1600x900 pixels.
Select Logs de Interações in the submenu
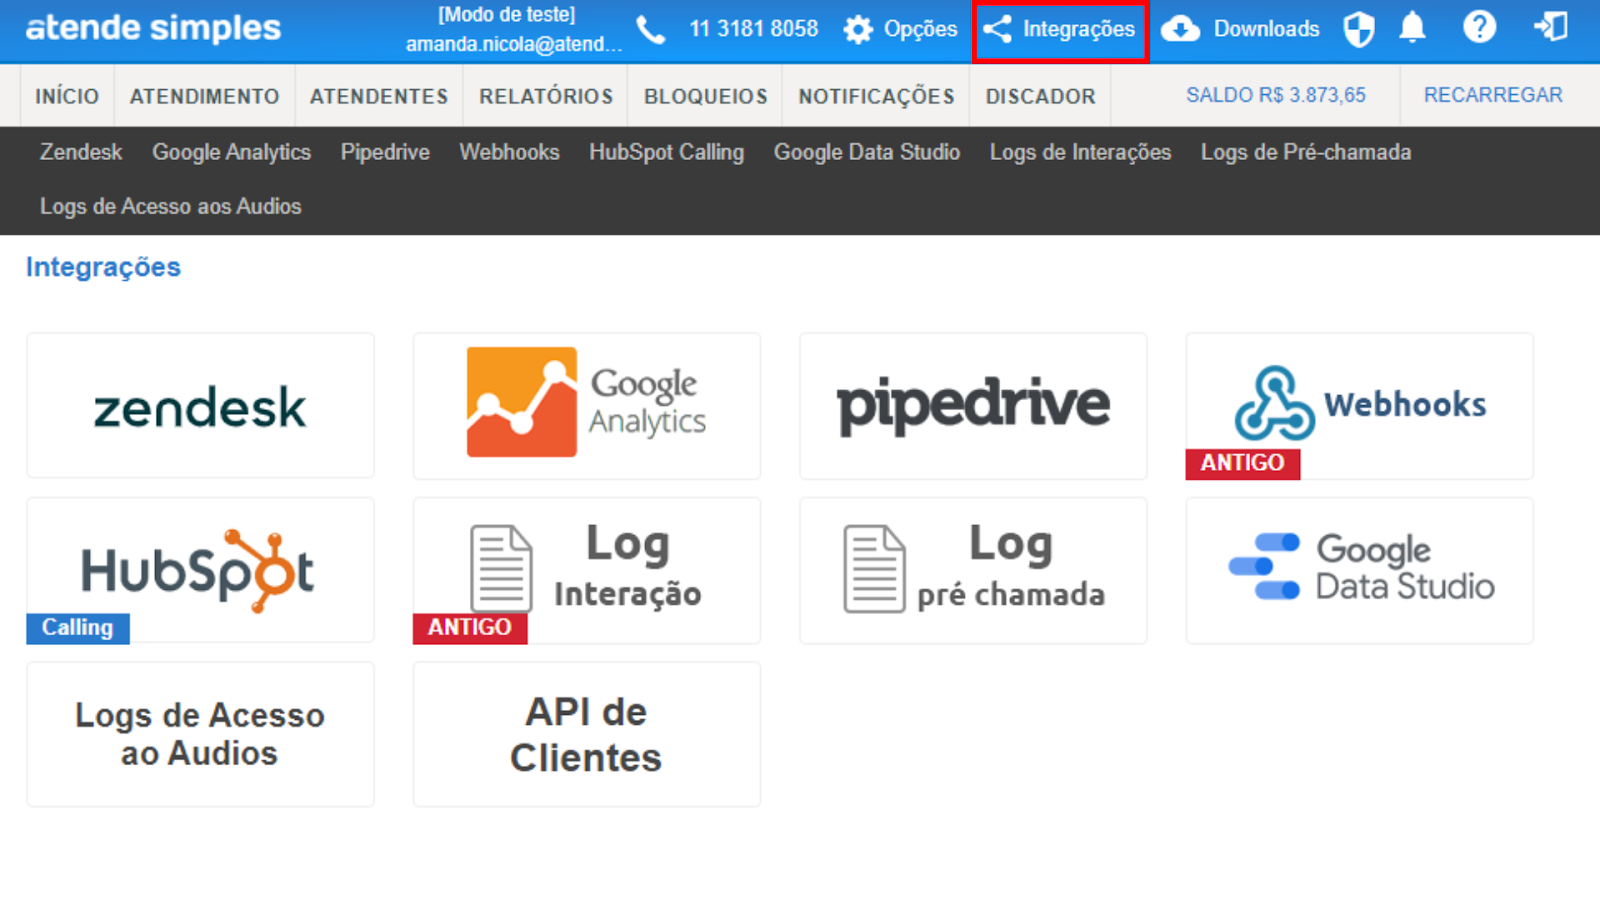[x=1080, y=152]
